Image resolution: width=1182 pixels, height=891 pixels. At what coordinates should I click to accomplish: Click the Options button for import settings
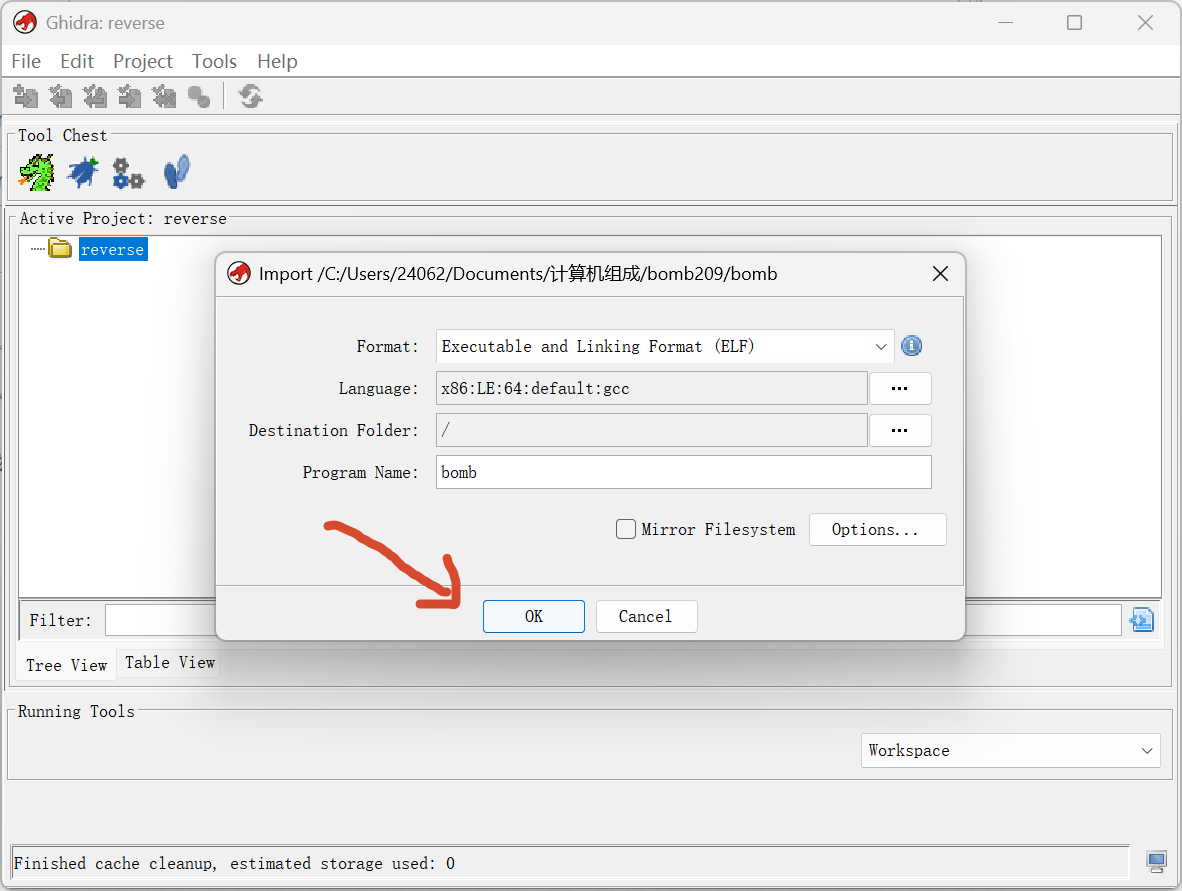pos(877,529)
